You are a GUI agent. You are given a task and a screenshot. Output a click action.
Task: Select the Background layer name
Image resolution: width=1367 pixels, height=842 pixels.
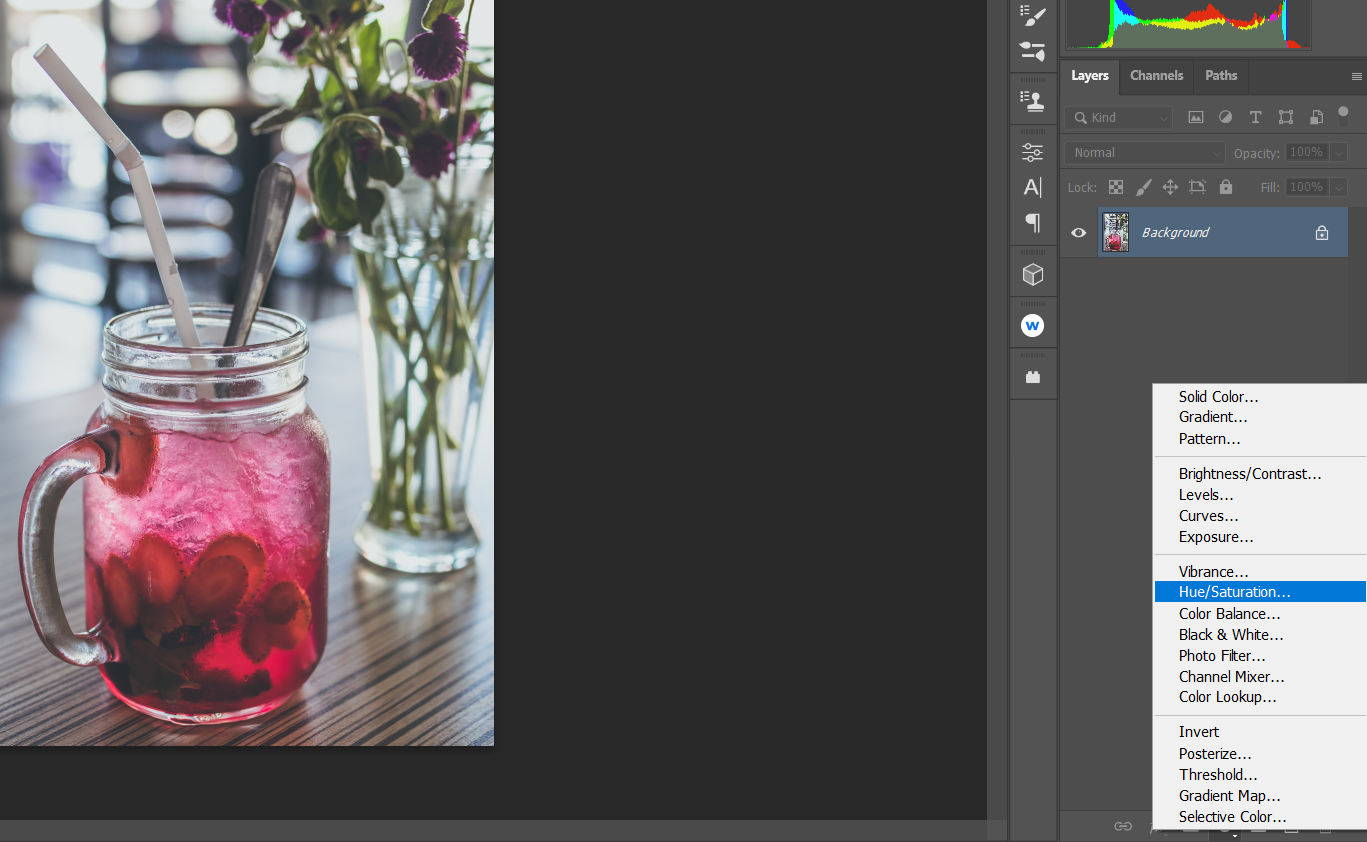tap(1176, 233)
